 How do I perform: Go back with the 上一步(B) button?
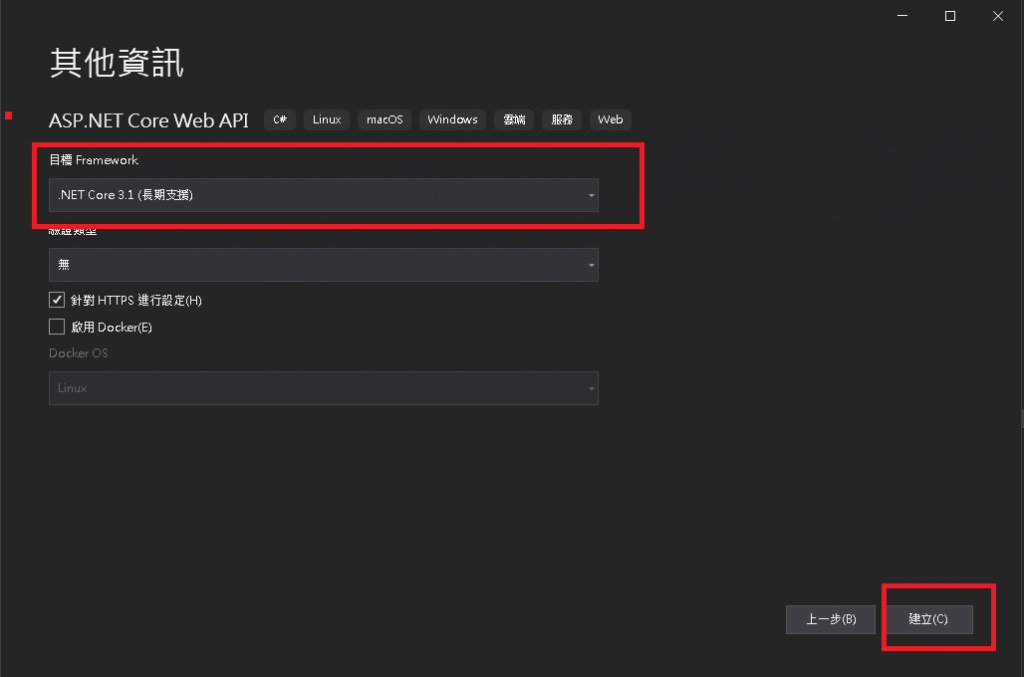point(831,619)
